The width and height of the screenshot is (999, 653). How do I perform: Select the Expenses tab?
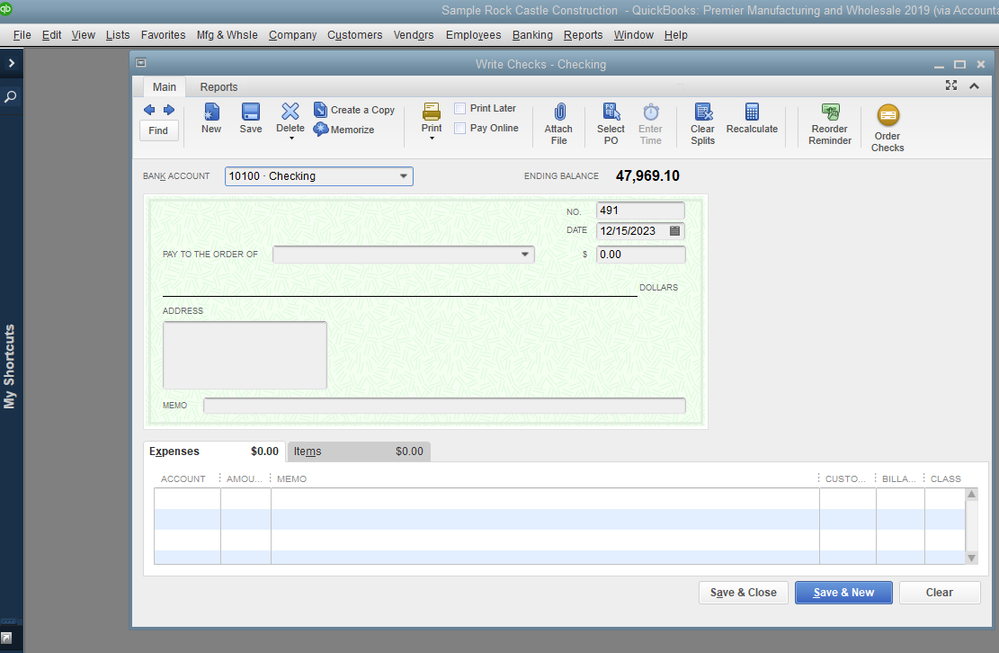pos(214,451)
